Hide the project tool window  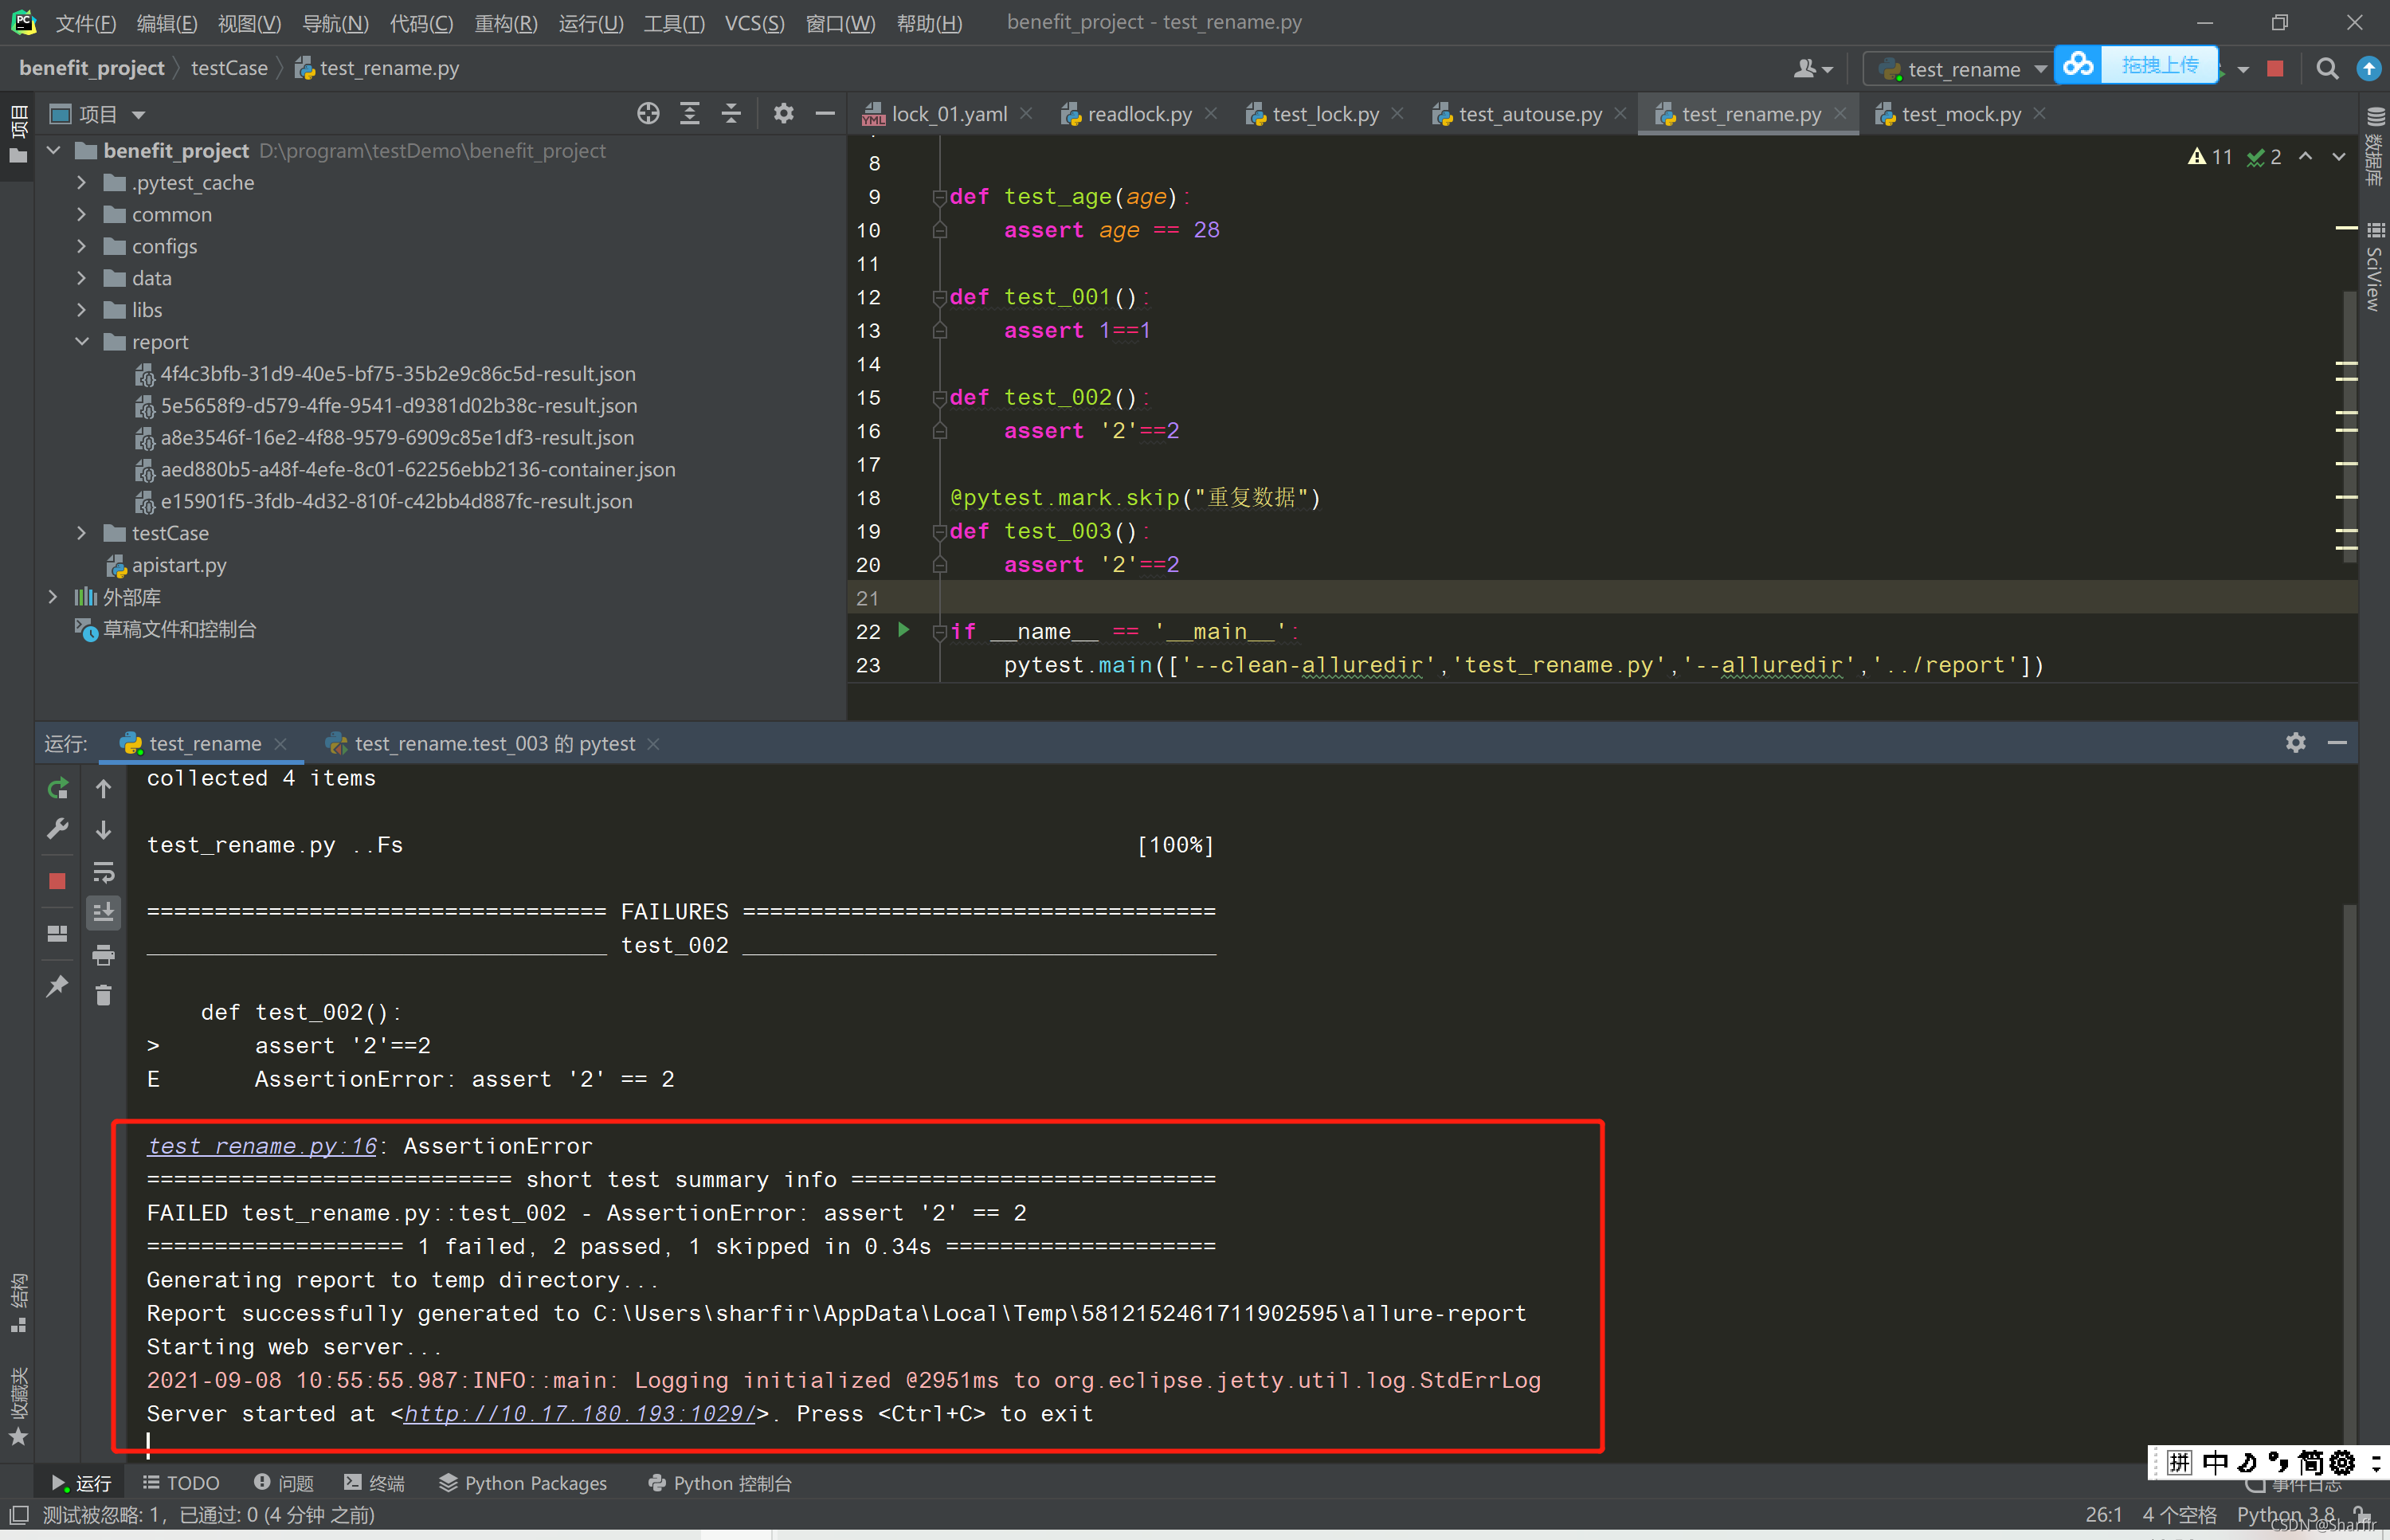point(825,114)
